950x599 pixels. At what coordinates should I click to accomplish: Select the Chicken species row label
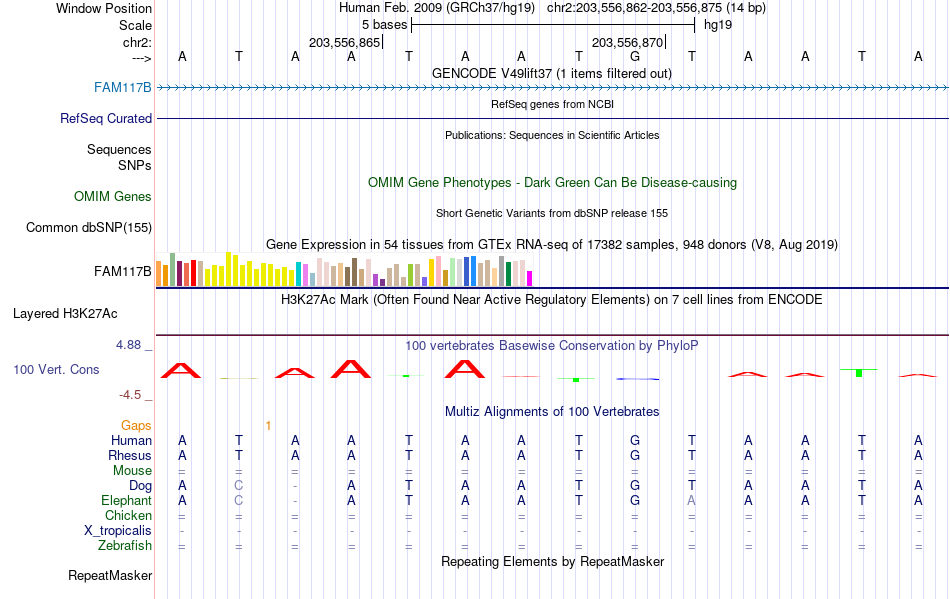coord(128,515)
